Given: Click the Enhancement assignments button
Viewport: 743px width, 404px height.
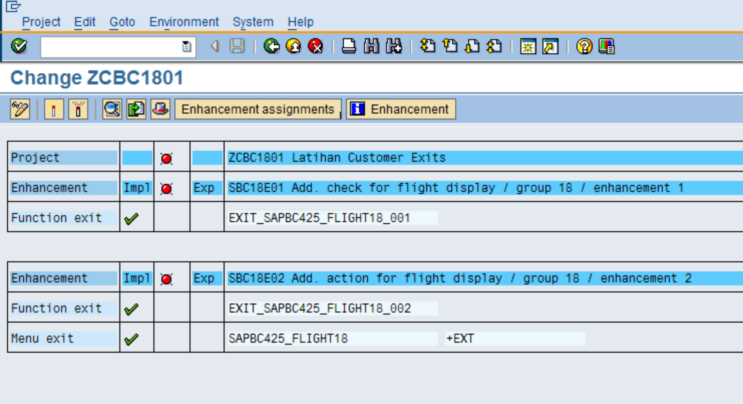Looking at the screenshot, I should [x=258, y=109].
